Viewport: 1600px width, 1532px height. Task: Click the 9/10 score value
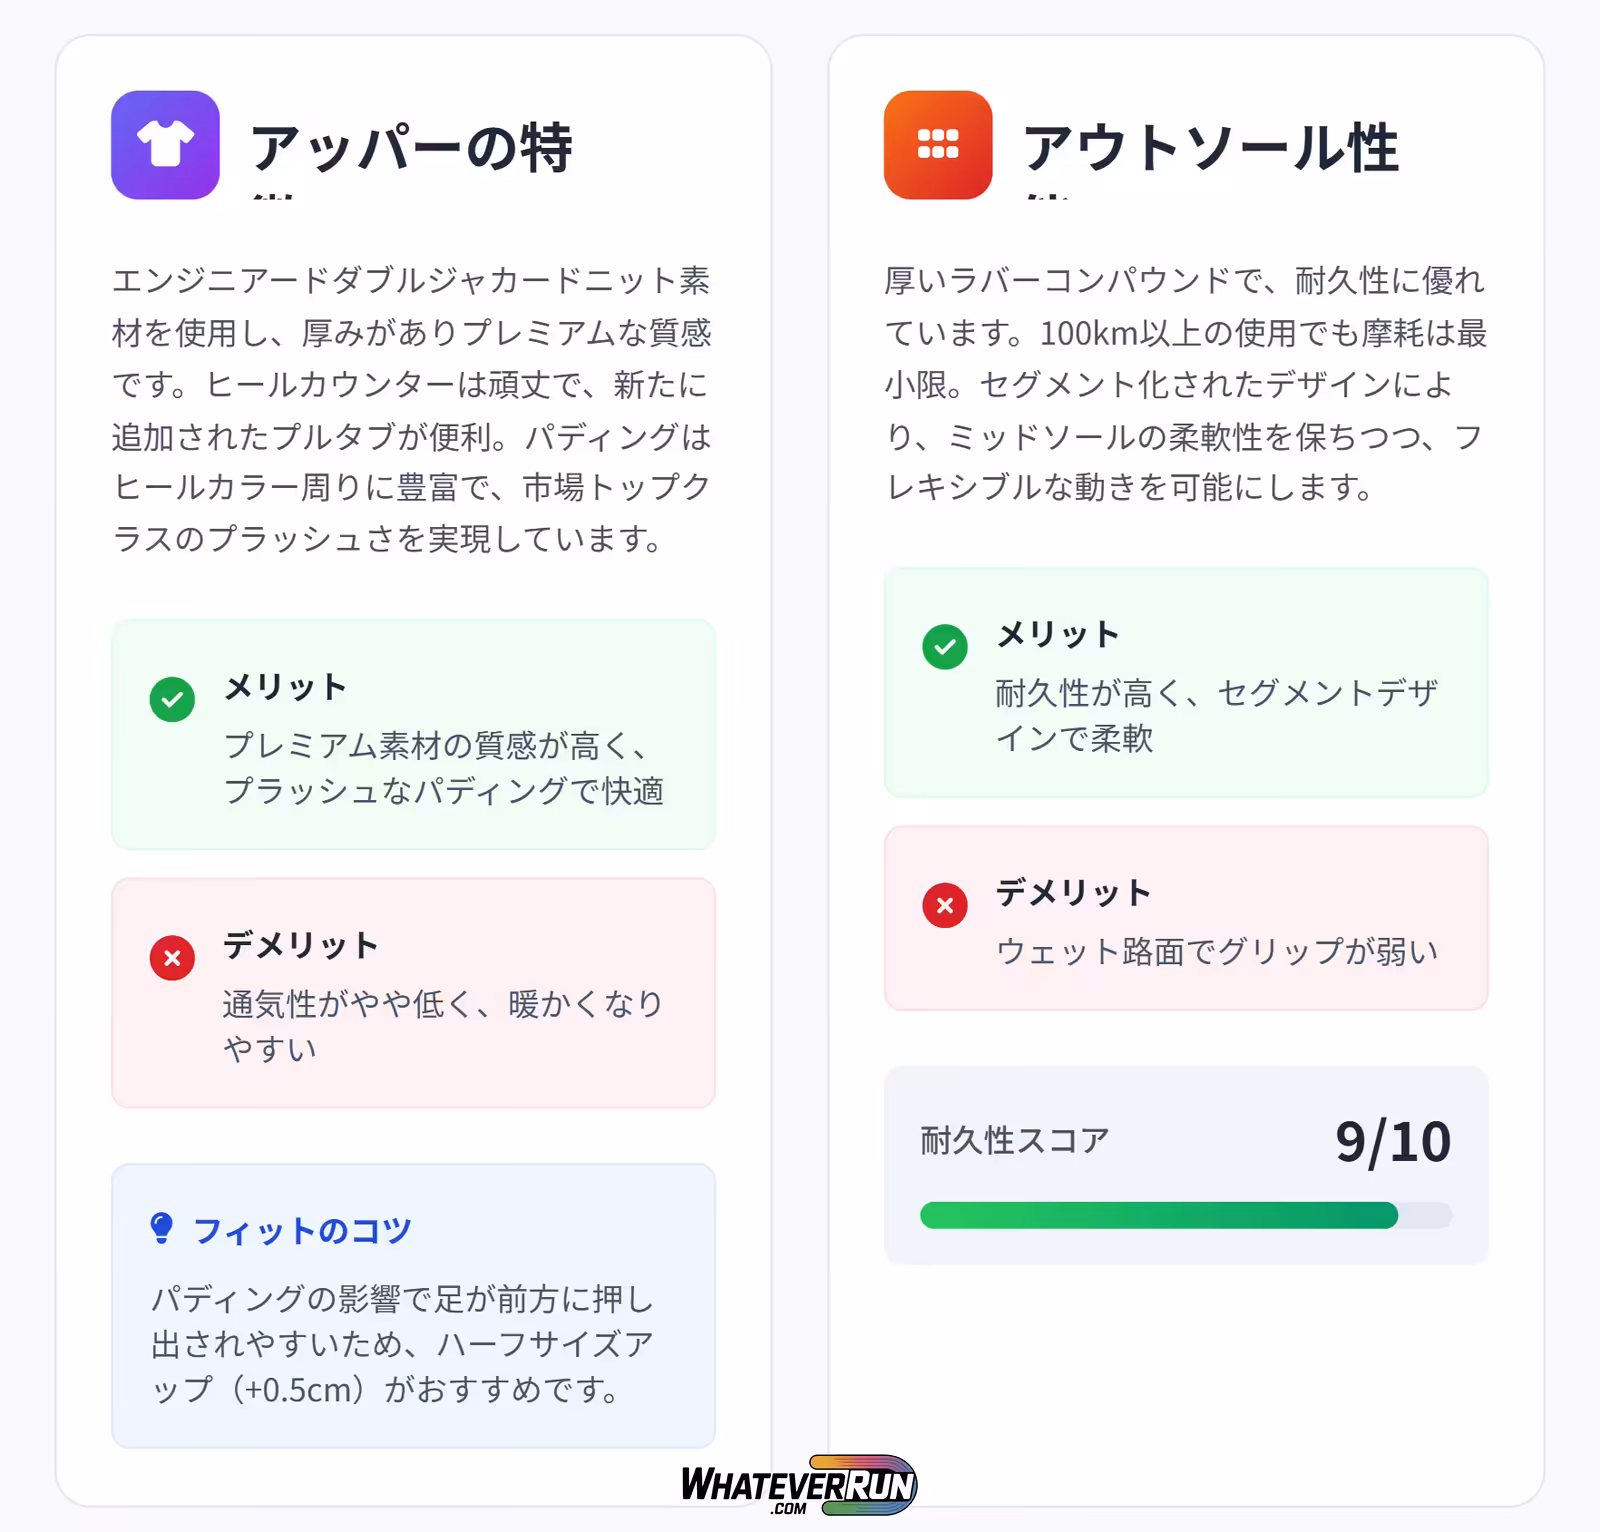point(1392,1141)
